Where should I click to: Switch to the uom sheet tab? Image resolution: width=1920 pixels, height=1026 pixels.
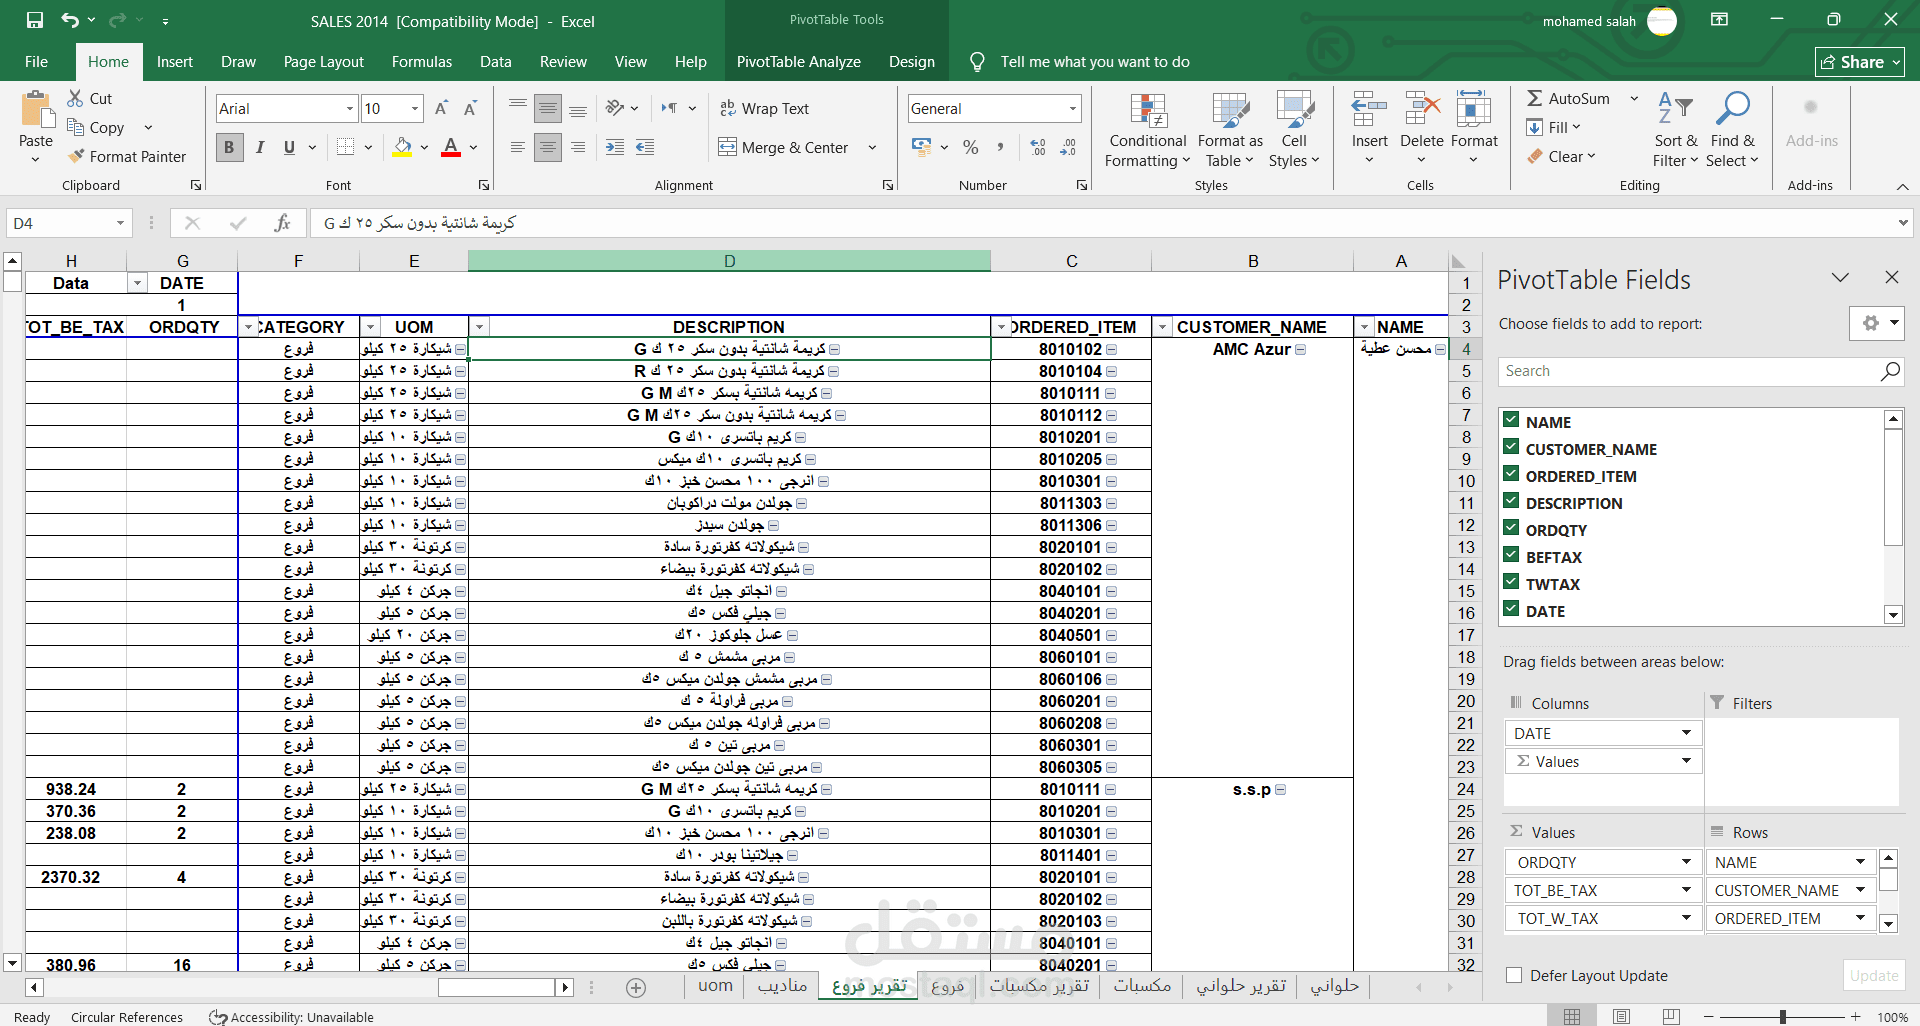click(x=715, y=986)
